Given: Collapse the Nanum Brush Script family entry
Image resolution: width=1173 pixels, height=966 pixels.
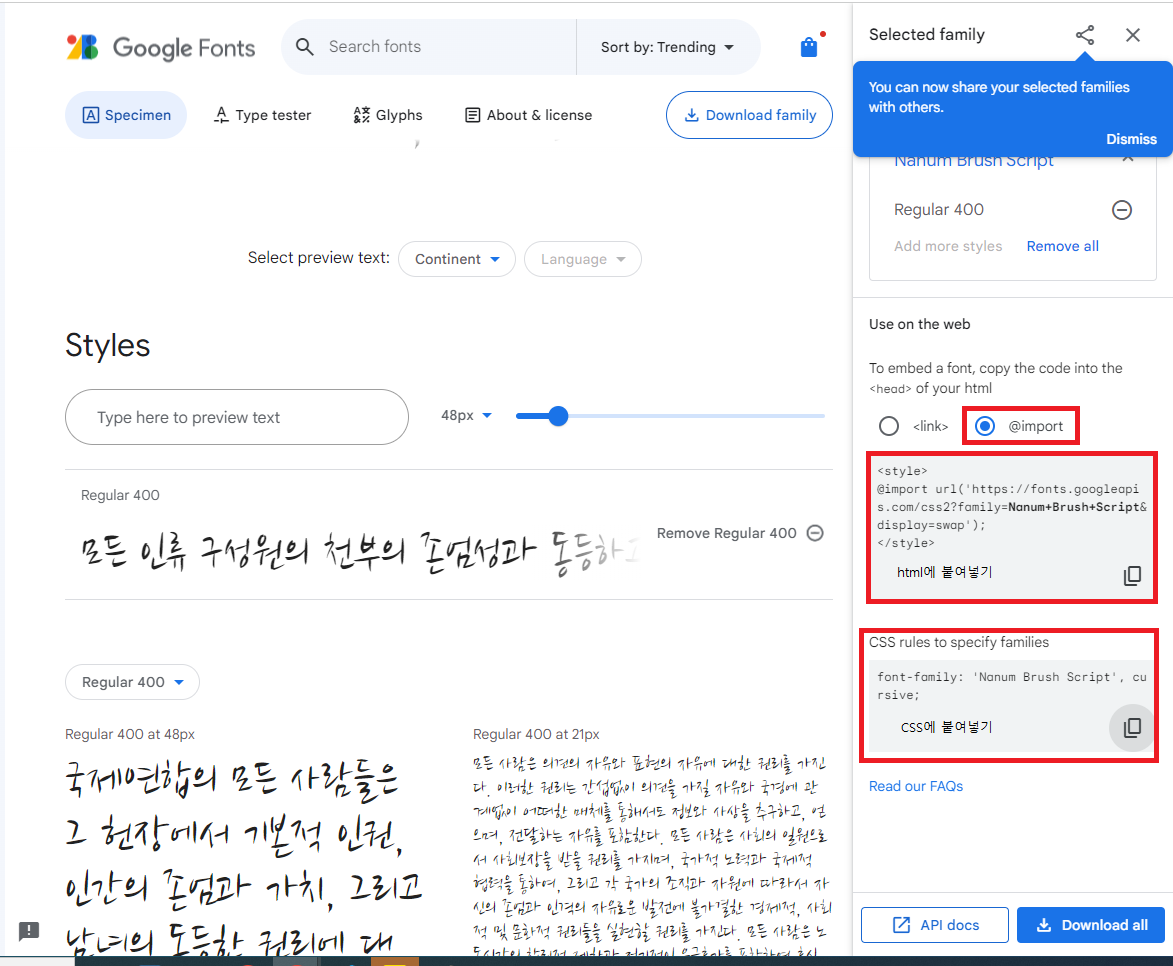Looking at the screenshot, I should [x=1128, y=159].
